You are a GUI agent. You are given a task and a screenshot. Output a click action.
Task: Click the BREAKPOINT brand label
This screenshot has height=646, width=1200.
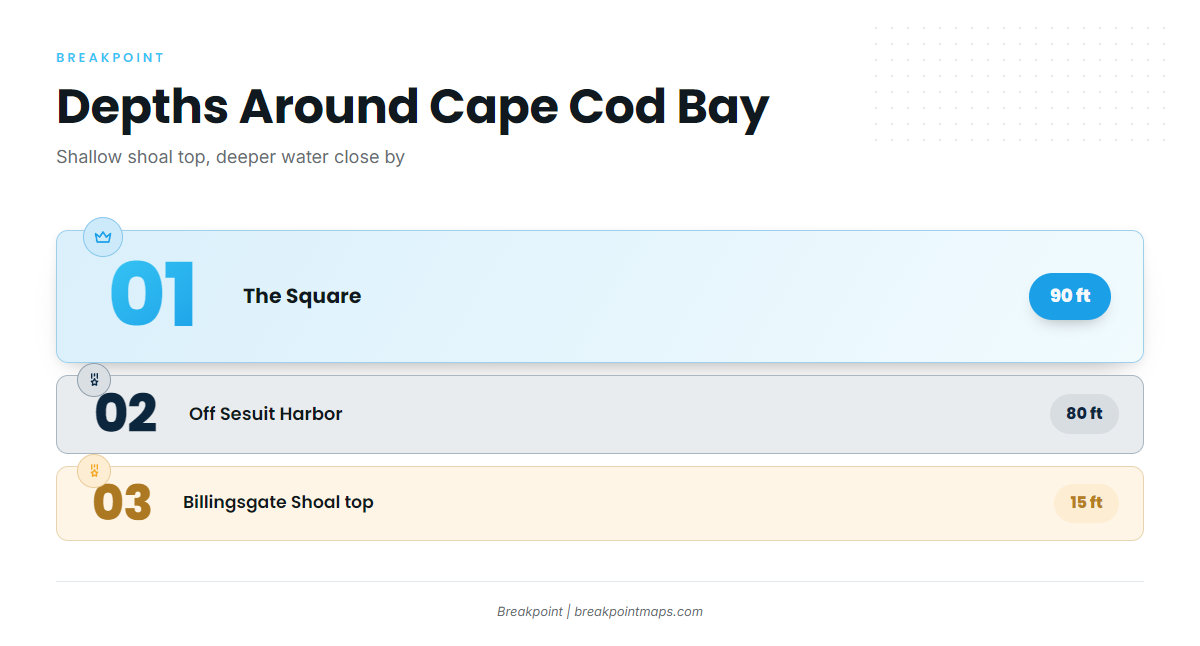tap(110, 58)
